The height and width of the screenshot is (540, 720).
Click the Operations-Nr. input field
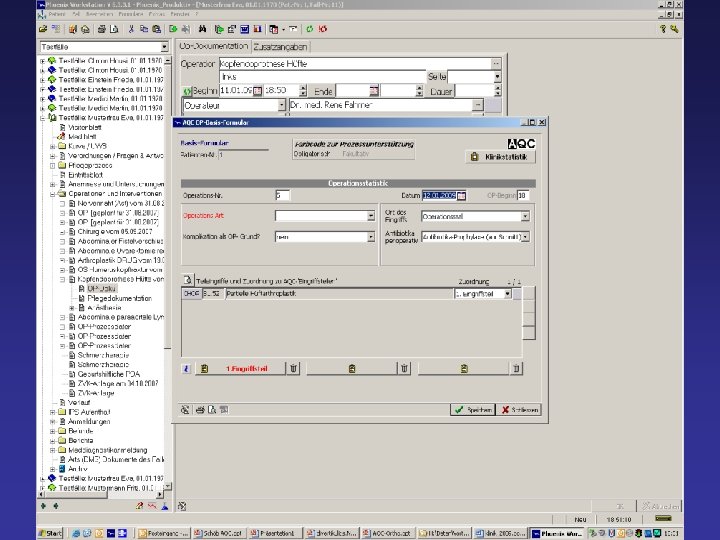tap(282, 195)
